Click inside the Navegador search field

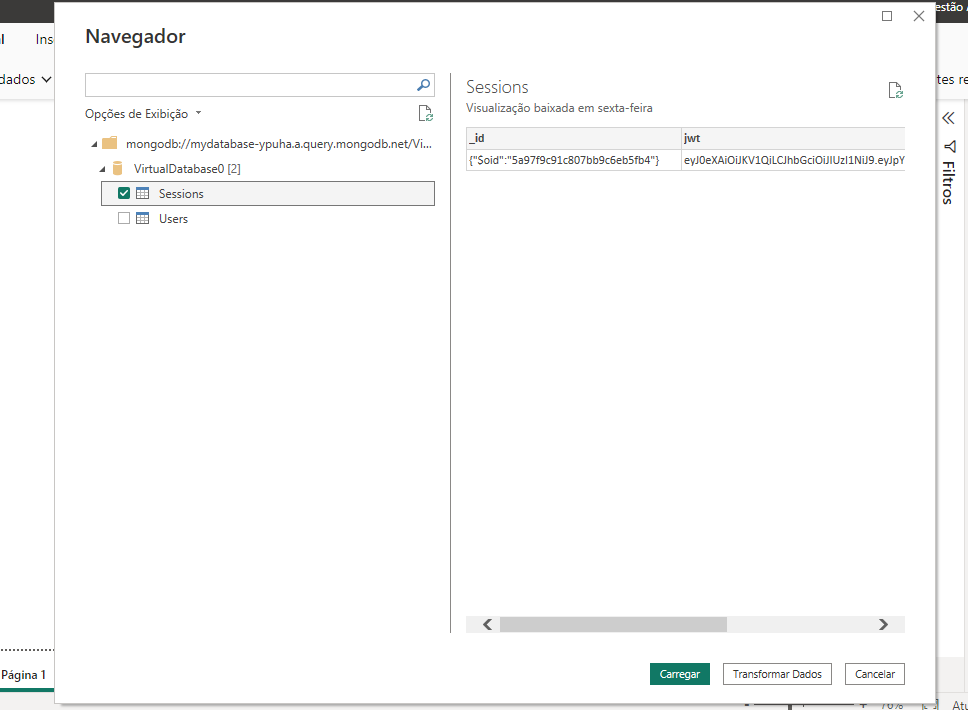pos(250,85)
